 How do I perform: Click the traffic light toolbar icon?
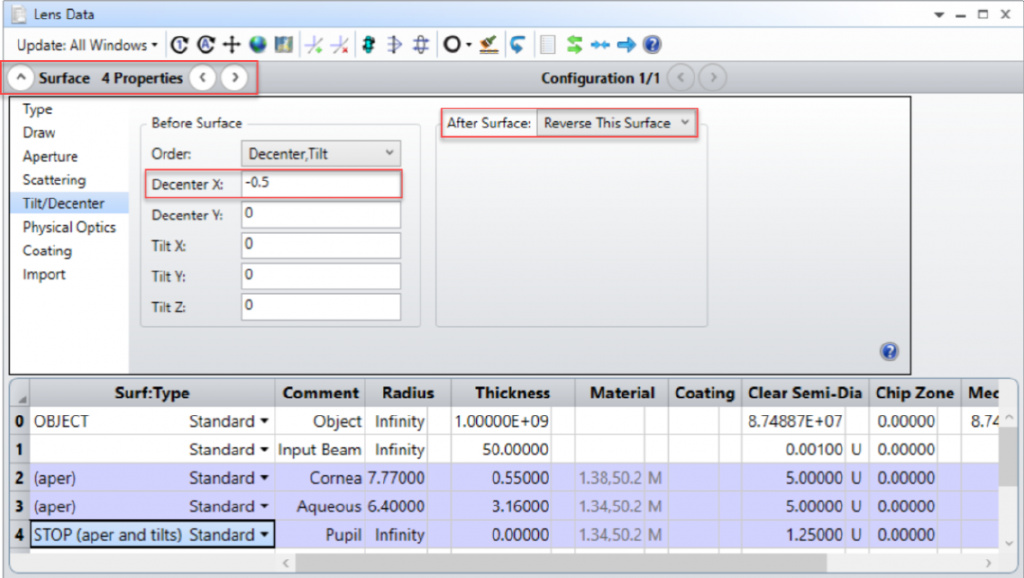tap(369, 44)
